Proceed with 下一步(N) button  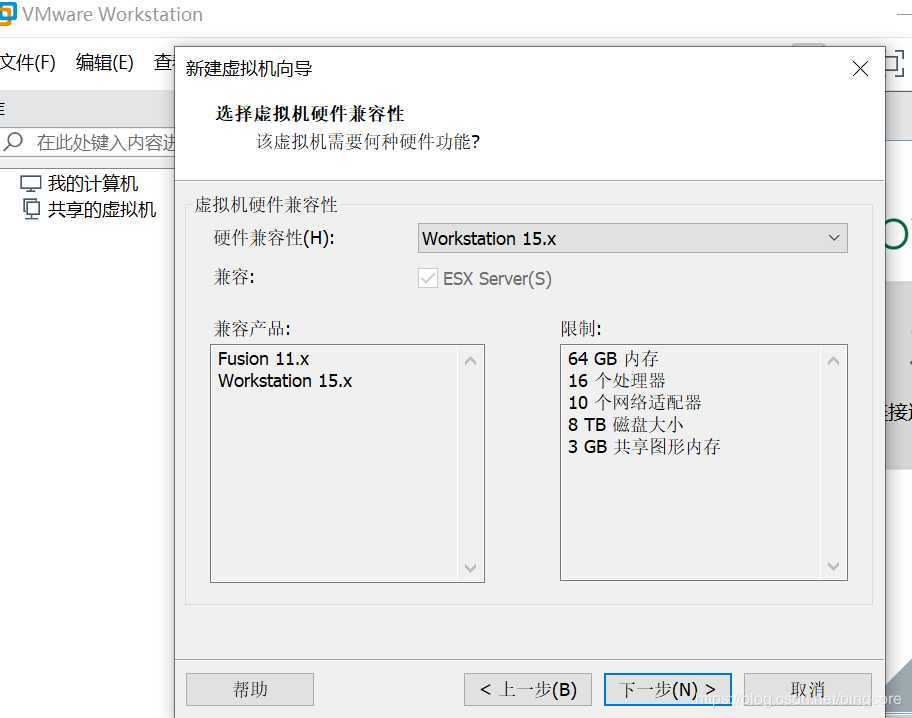(668, 689)
